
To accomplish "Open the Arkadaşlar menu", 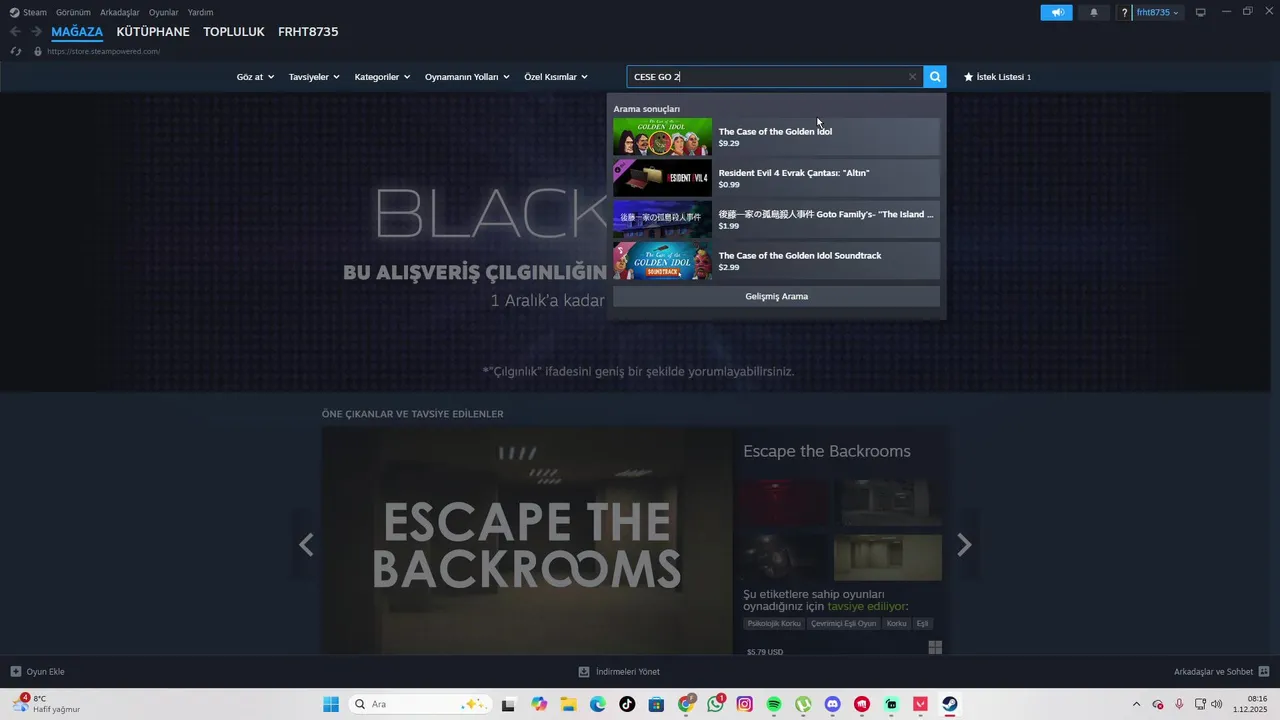I will [x=120, y=12].
